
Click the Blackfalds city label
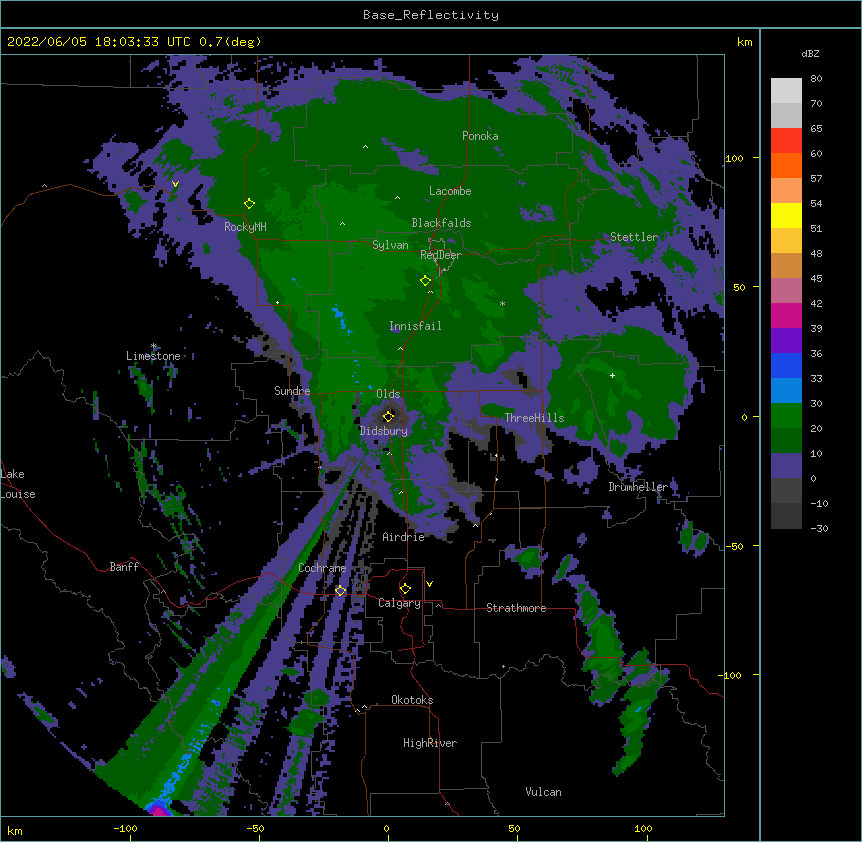(441, 223)
